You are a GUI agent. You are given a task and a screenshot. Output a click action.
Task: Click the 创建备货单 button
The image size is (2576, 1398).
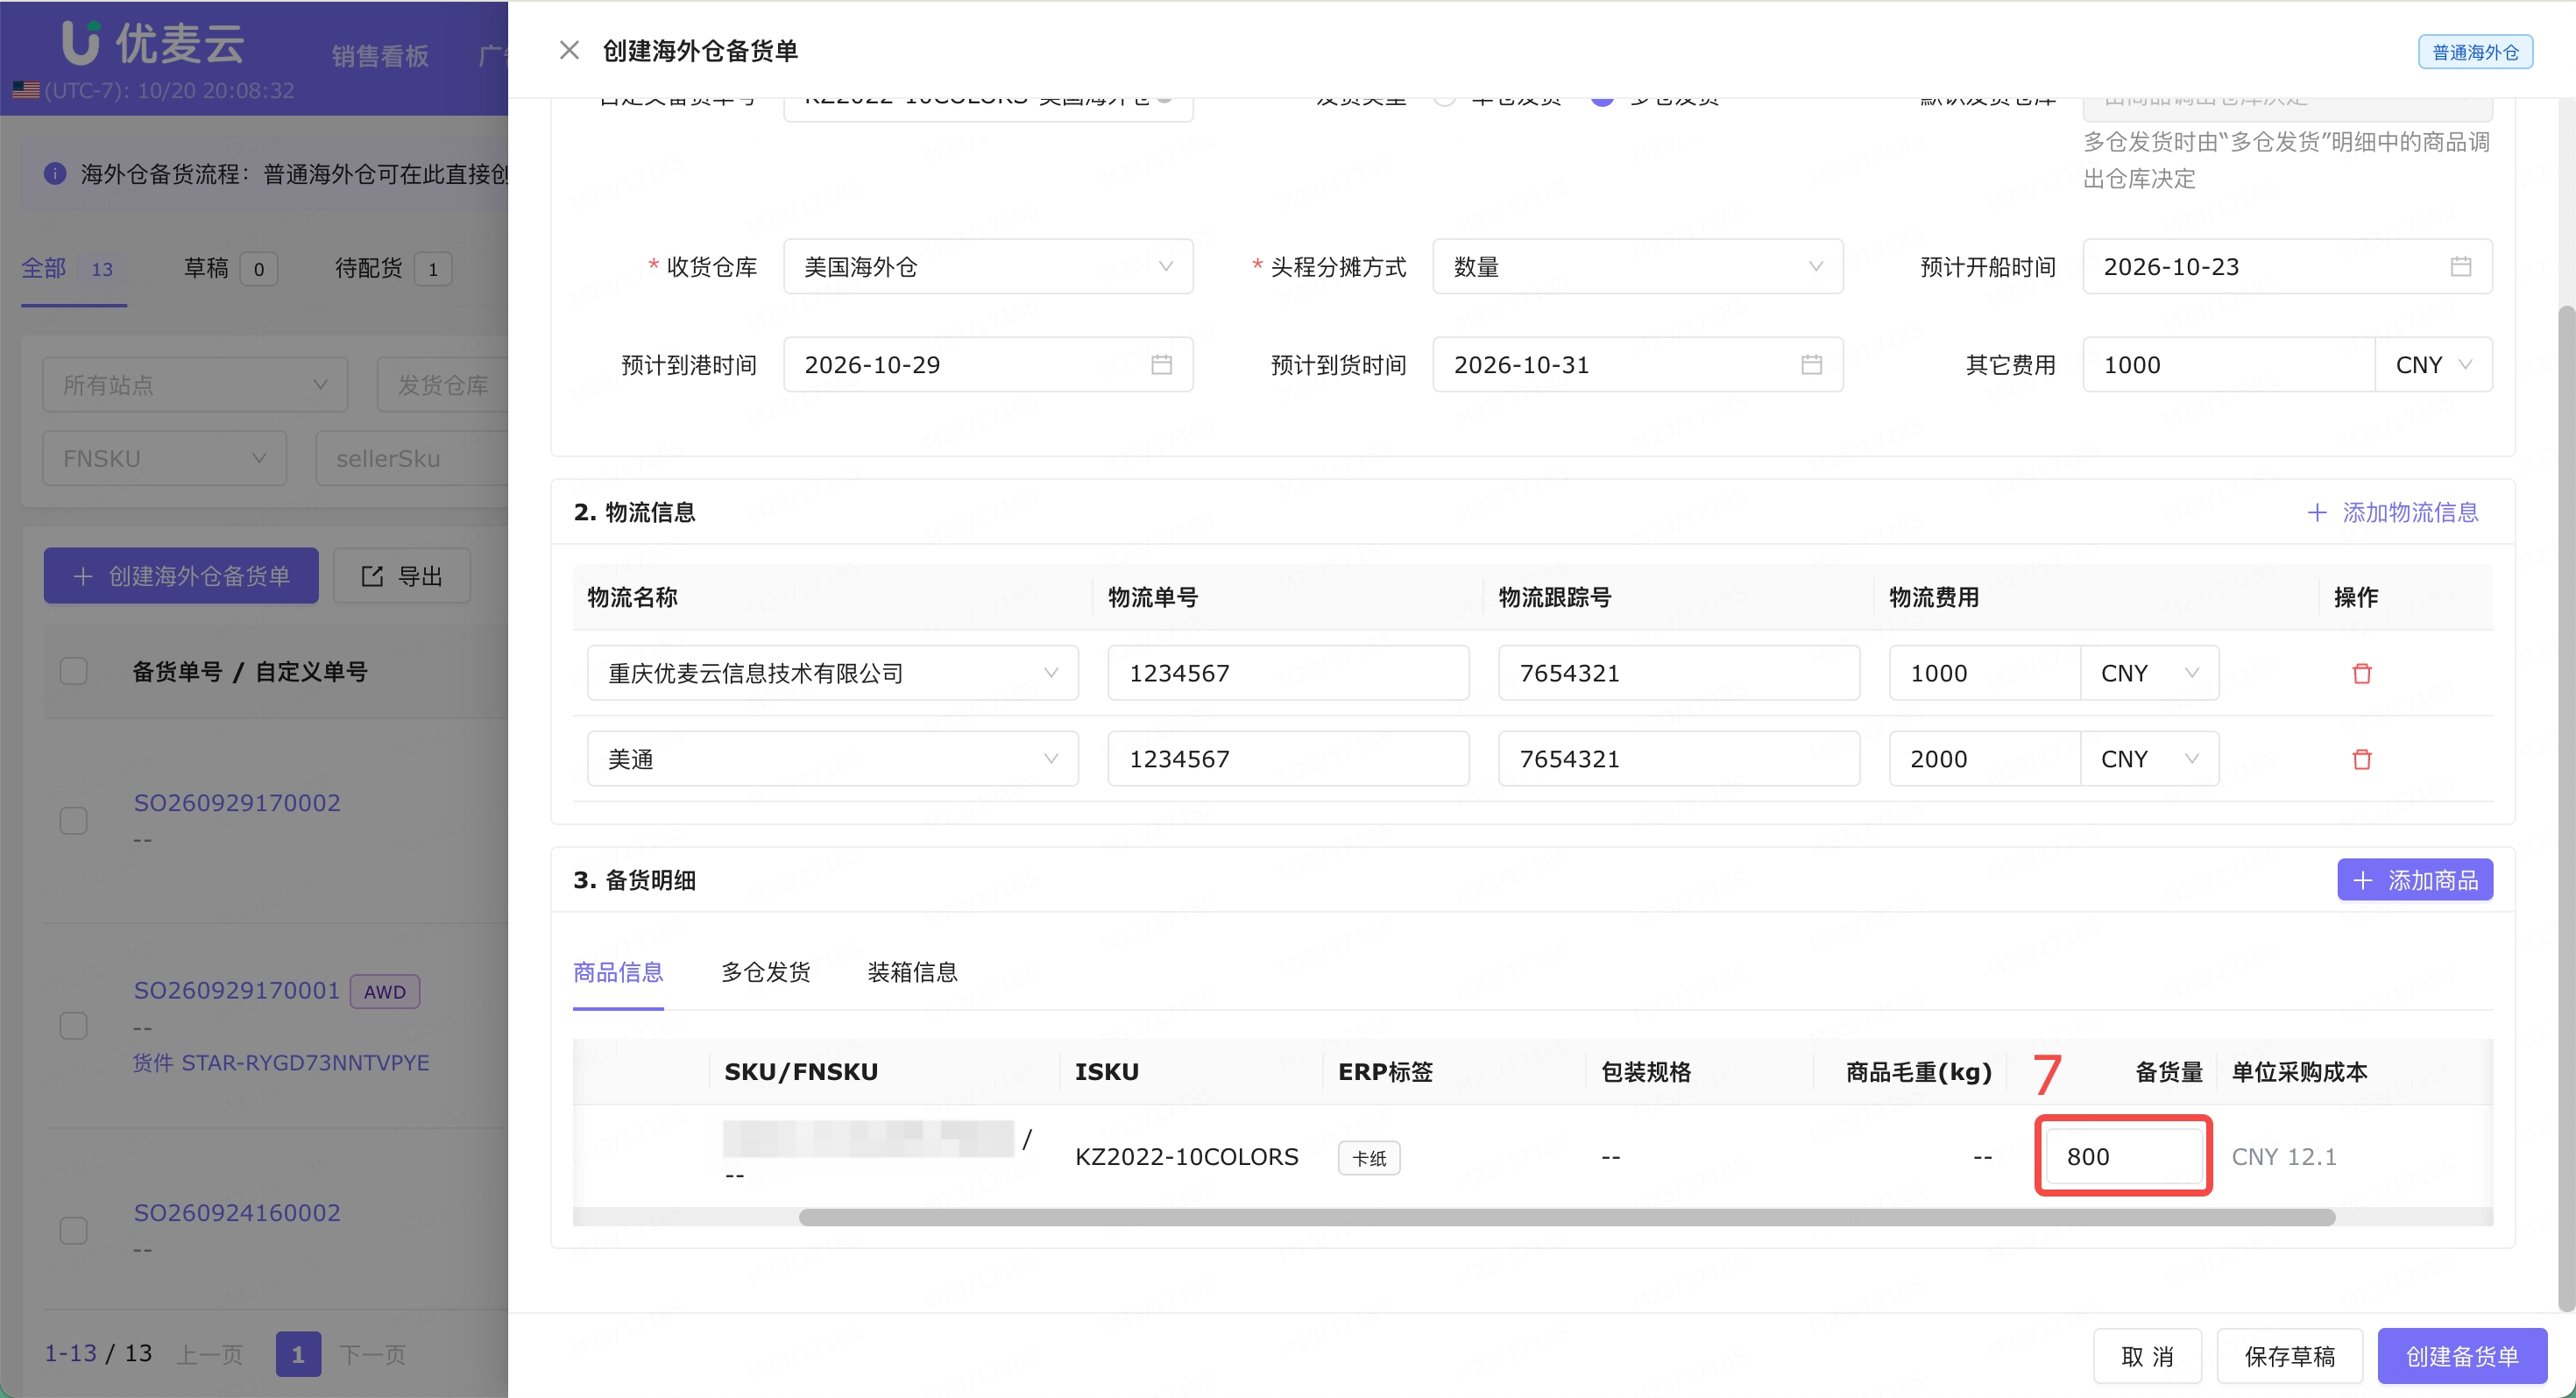(x=2462, y=1356)
